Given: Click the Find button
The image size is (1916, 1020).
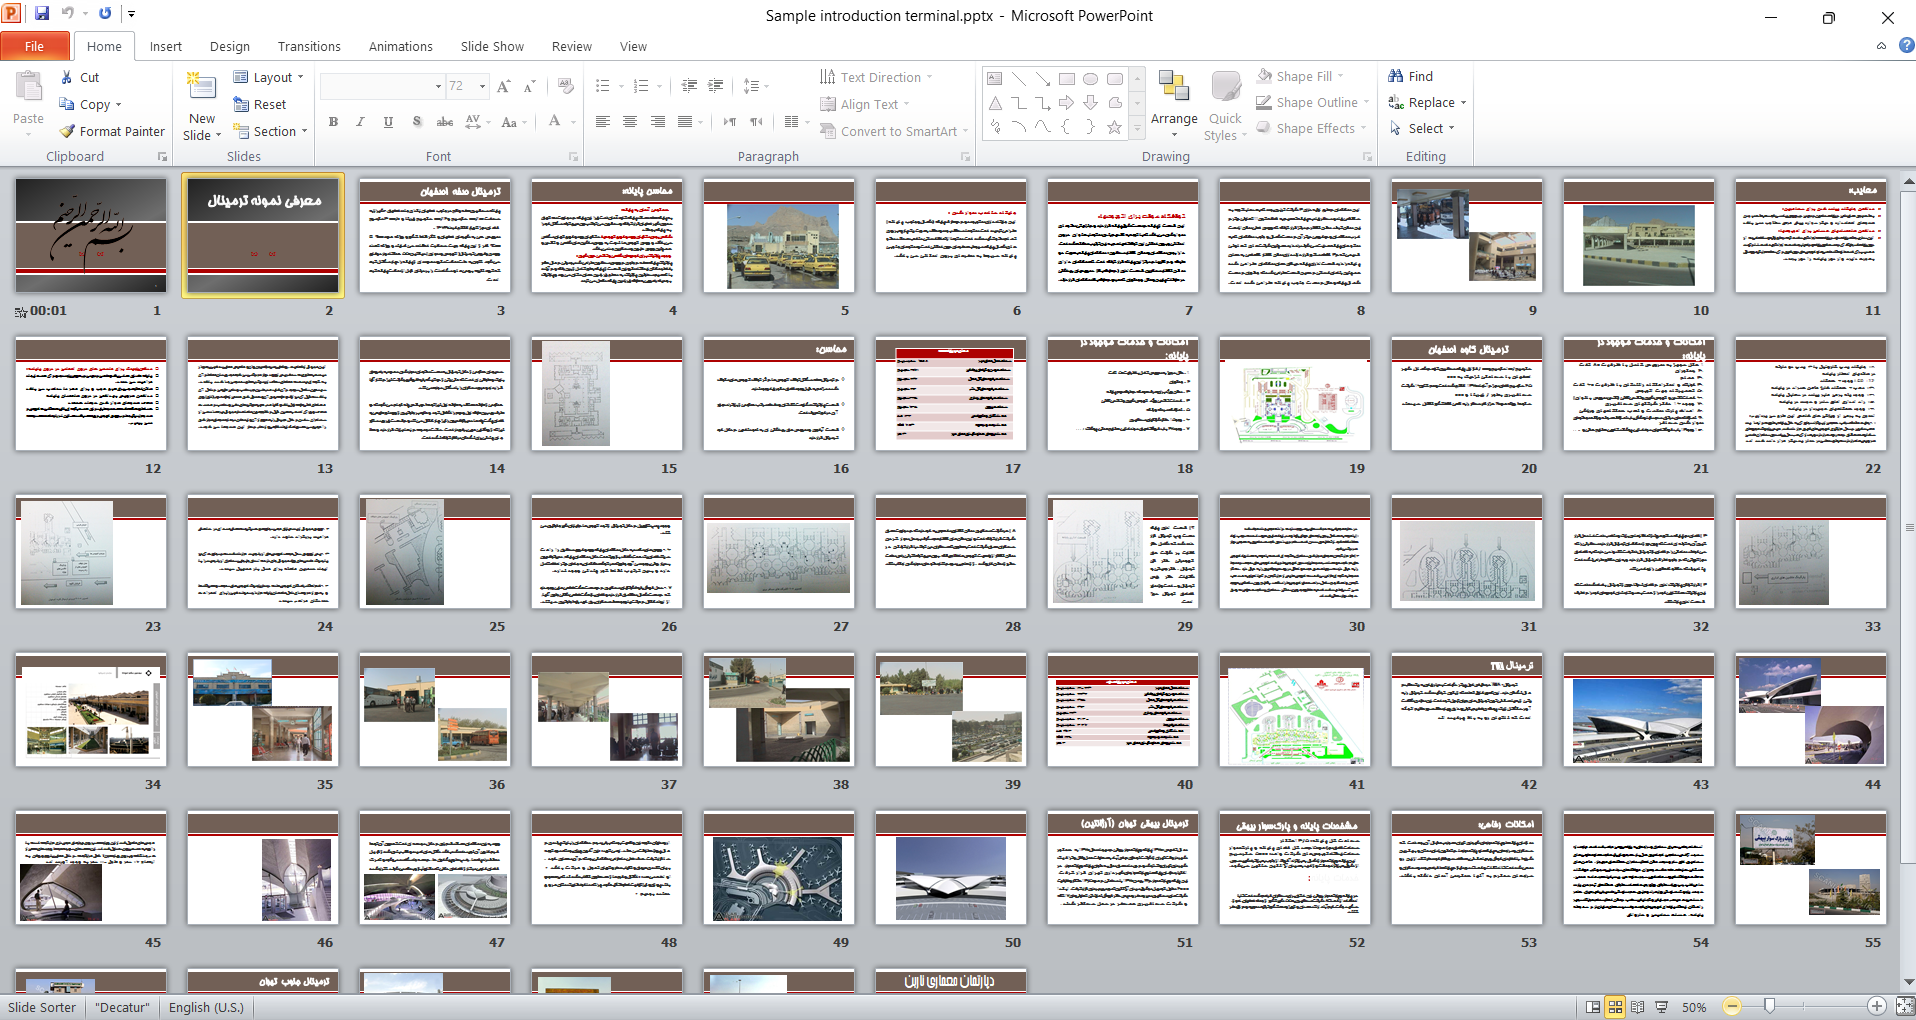Looking at the screenshot, I should click(1411, 76).
